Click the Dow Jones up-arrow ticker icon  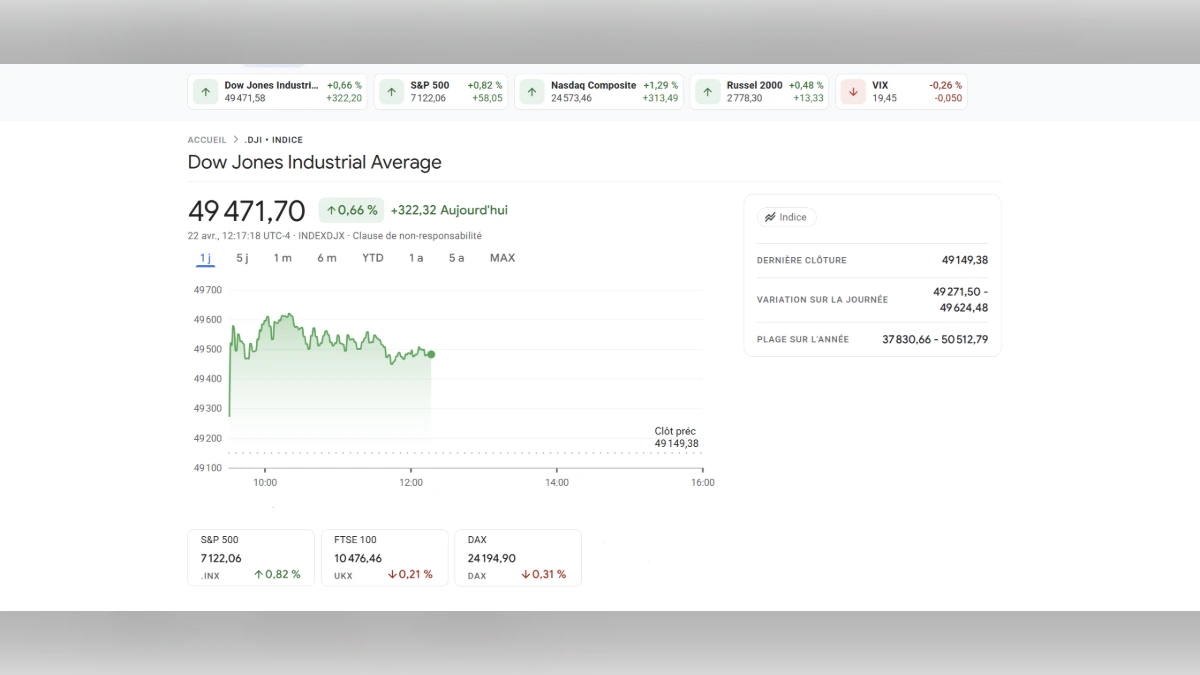[x=206, y=91]
